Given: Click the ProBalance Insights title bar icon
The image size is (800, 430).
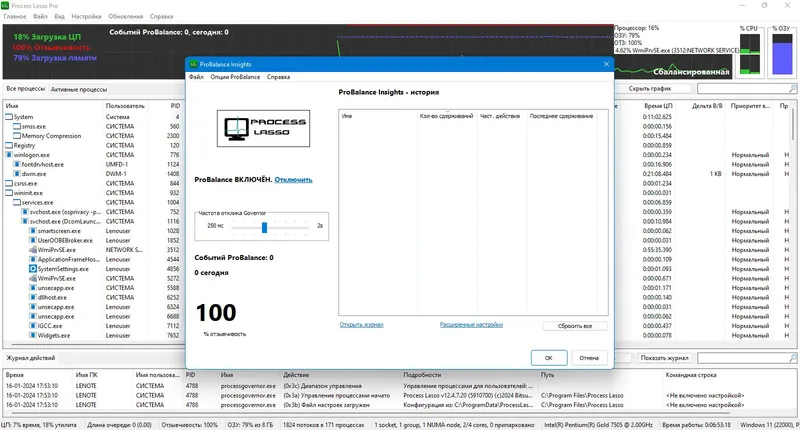Looking at the screenshot, I should coord(193,64).
